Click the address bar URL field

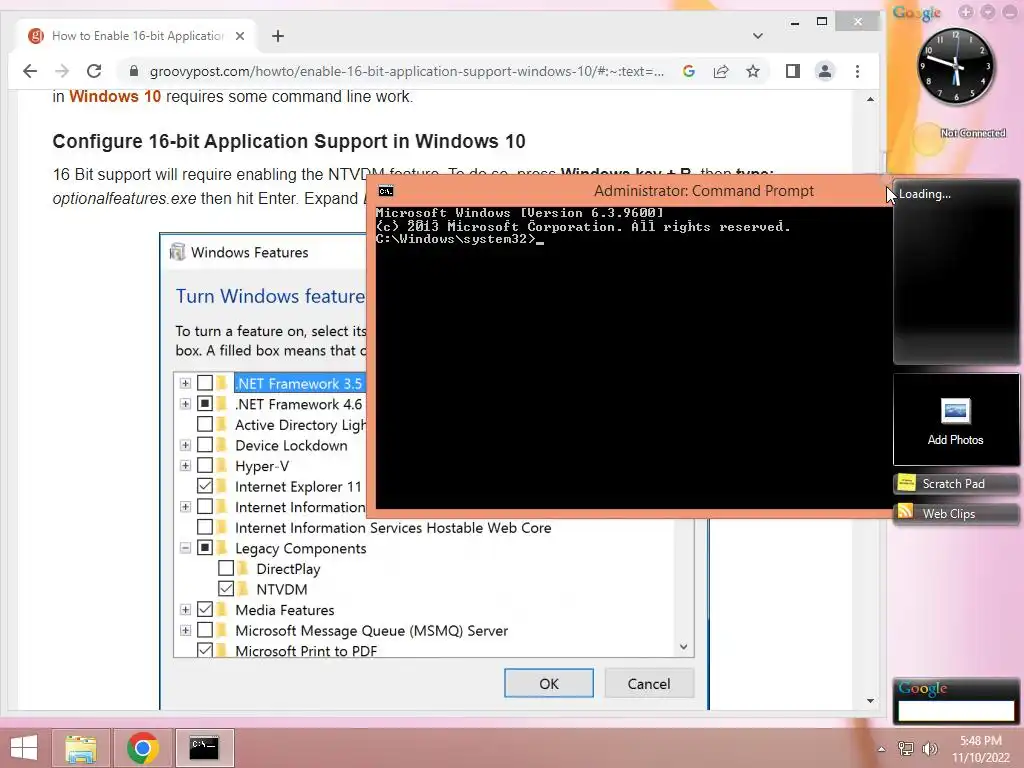(406, 71)
